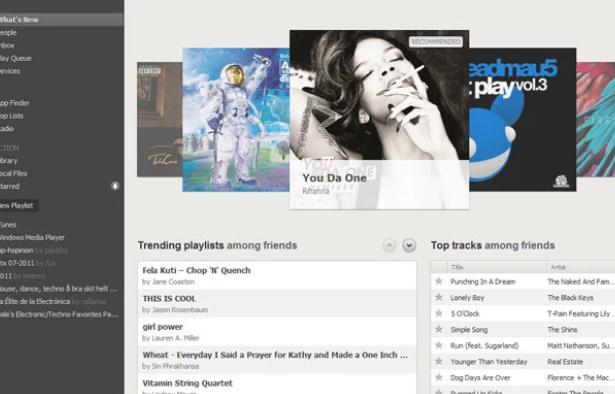Screen dimensions: 615x394
Task: Open Jane Coaston's profile link
Action: coord(173,282)
